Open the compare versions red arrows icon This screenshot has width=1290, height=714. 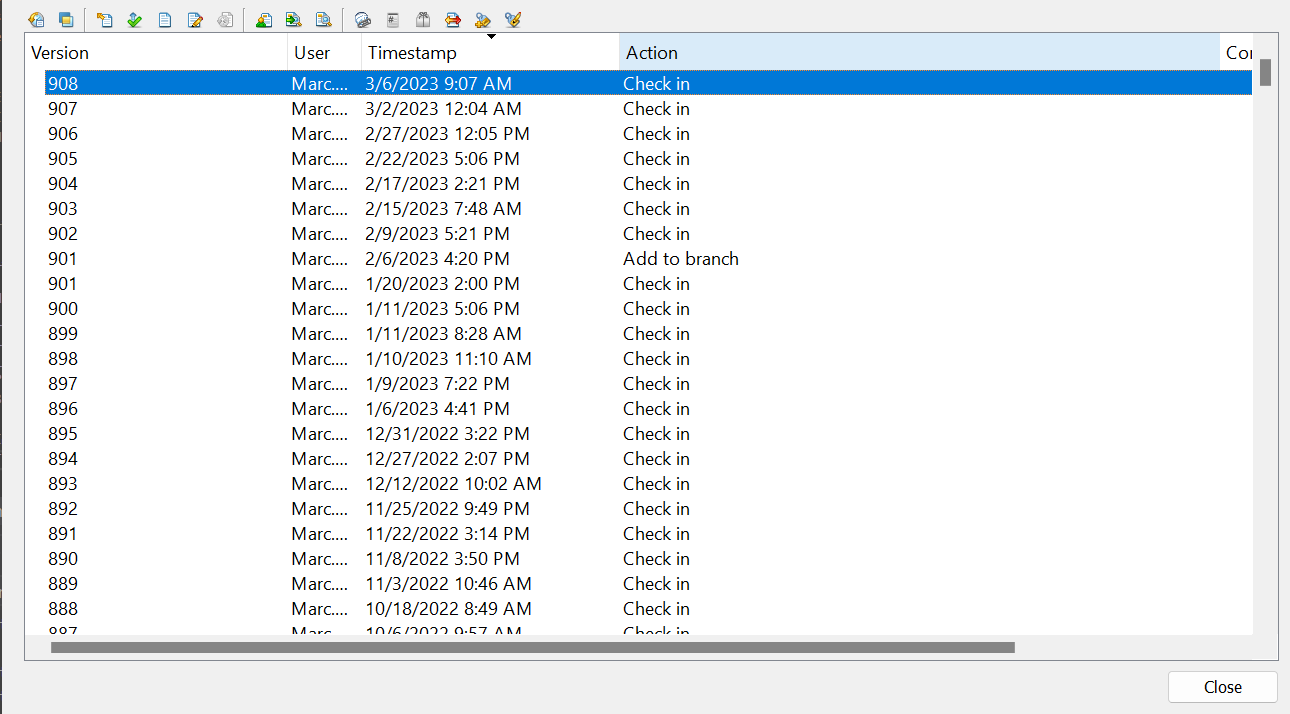coord(452,19)
